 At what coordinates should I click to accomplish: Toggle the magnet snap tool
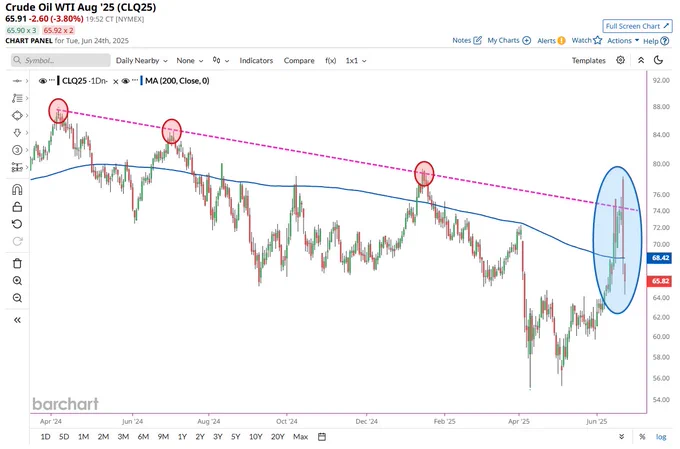[17, 190]
